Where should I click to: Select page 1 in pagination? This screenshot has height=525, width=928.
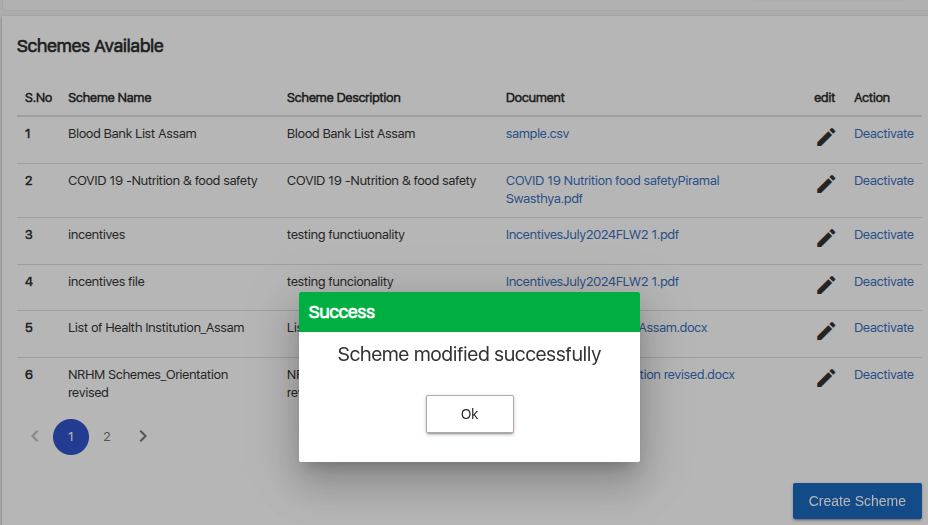(x=71, y=437)
